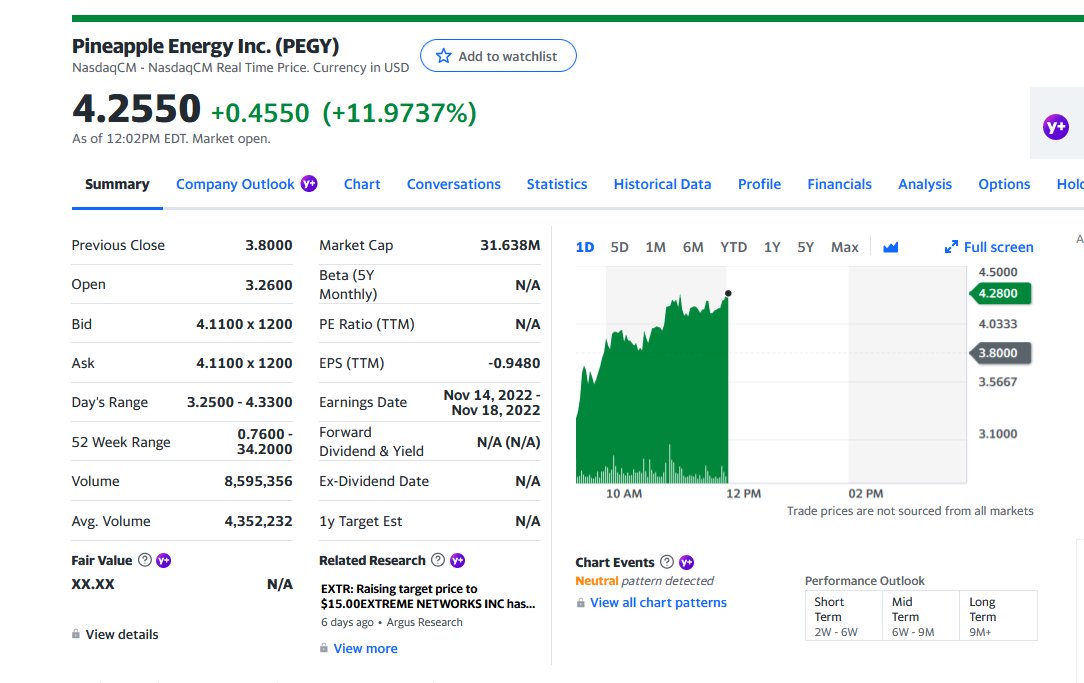Screen dimensions: 1084x683
Task: Click the Long Term 9M+ outlook cell
Action: coord(998,616)
